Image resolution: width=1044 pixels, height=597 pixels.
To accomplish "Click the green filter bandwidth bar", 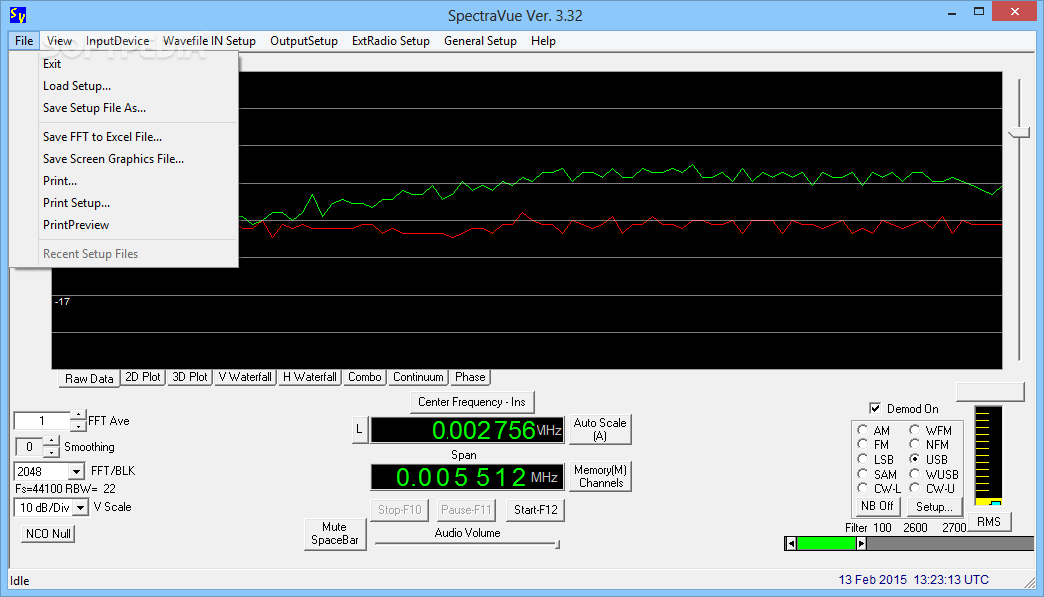I will tap(826, 544).
